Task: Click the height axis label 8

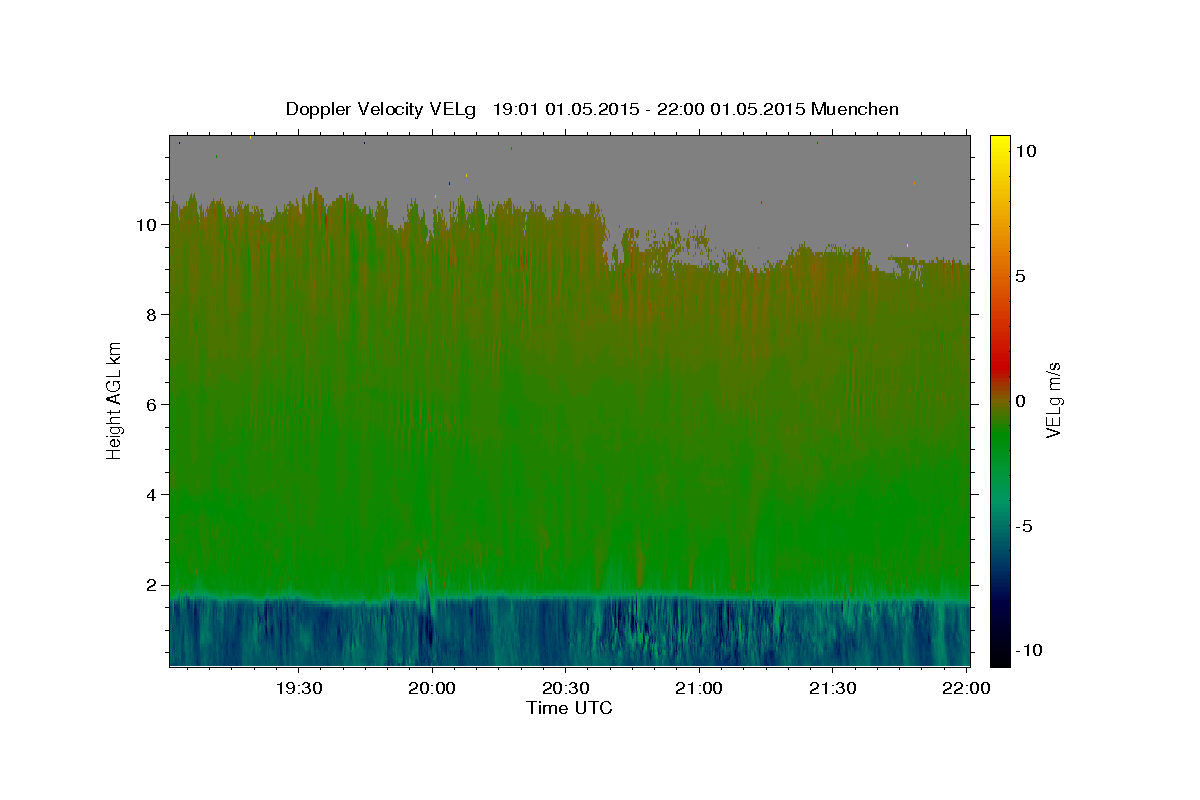Action: (152, 315)
